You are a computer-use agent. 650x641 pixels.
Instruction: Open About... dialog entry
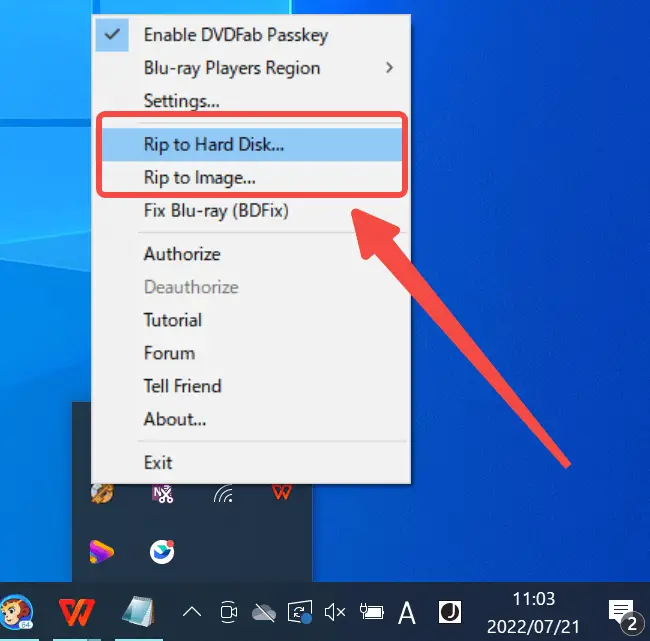251,419
